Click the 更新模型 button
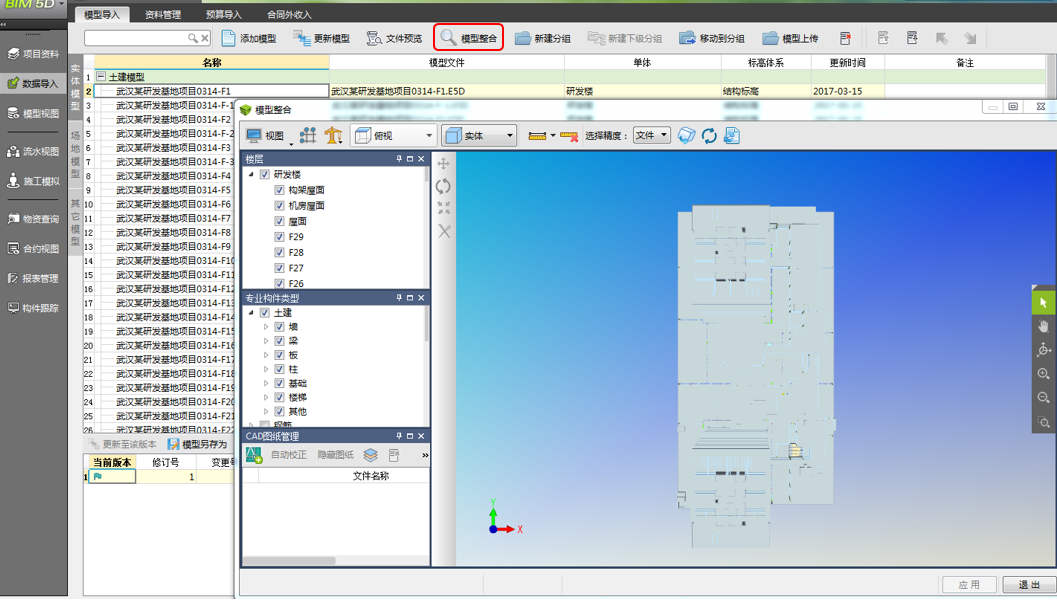The height and width of the screenshot is (602, 1057). [x=322, y=38]
